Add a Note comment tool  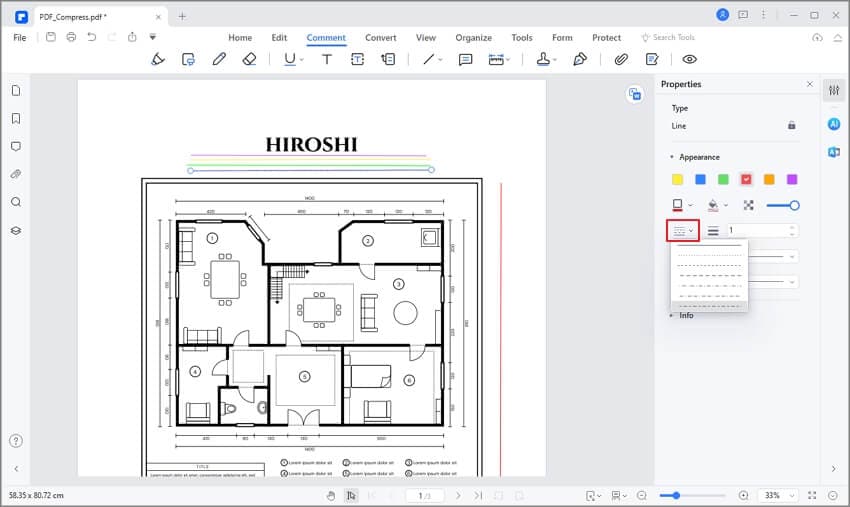pos(465,59)
